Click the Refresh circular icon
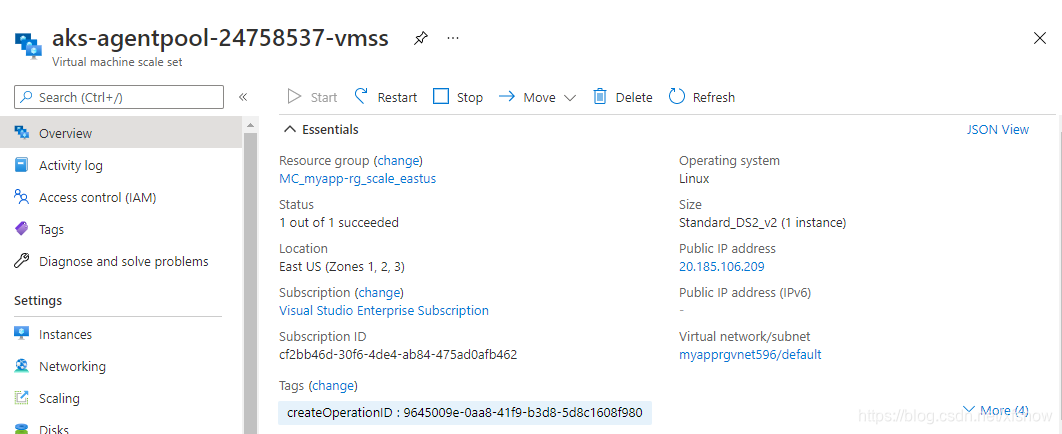 (x=677, y=97)
